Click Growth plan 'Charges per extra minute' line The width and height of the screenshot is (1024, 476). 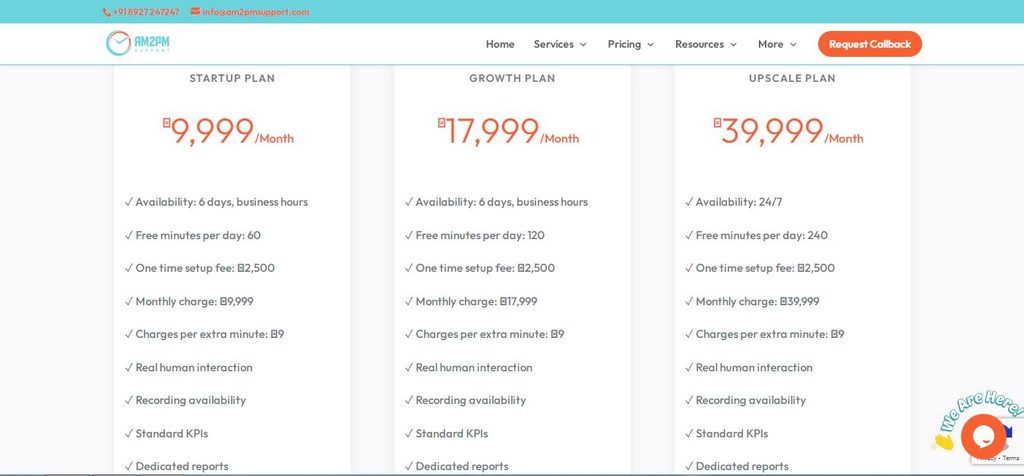[x=485, y=334]
